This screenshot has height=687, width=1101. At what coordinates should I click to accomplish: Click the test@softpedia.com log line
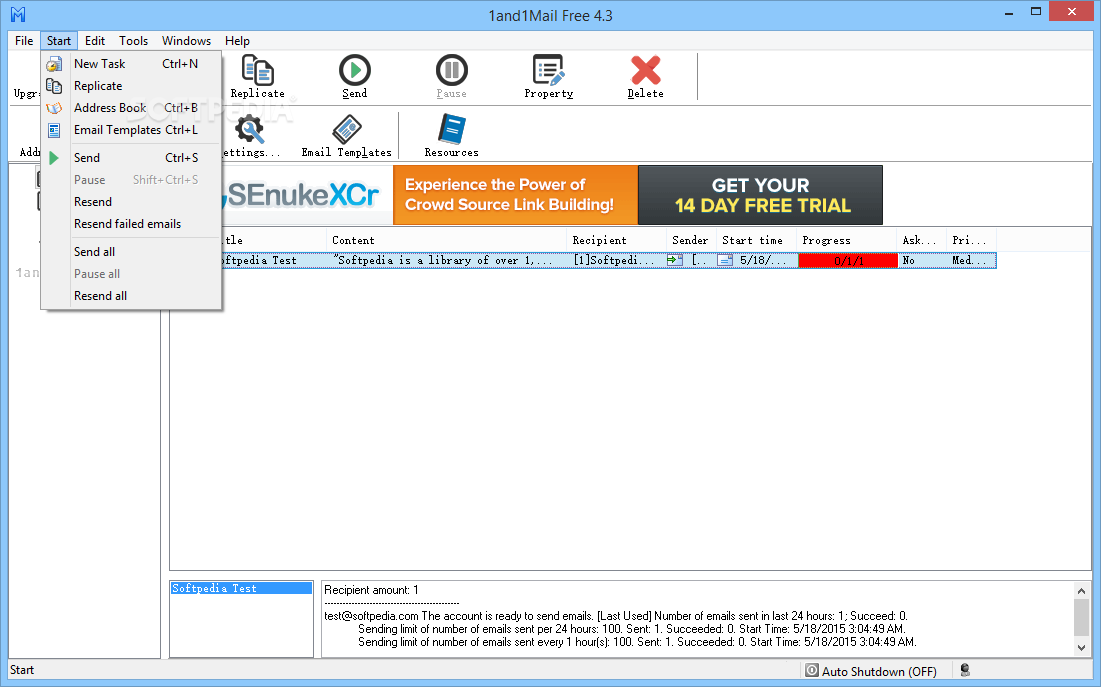[x=616, y=616]
